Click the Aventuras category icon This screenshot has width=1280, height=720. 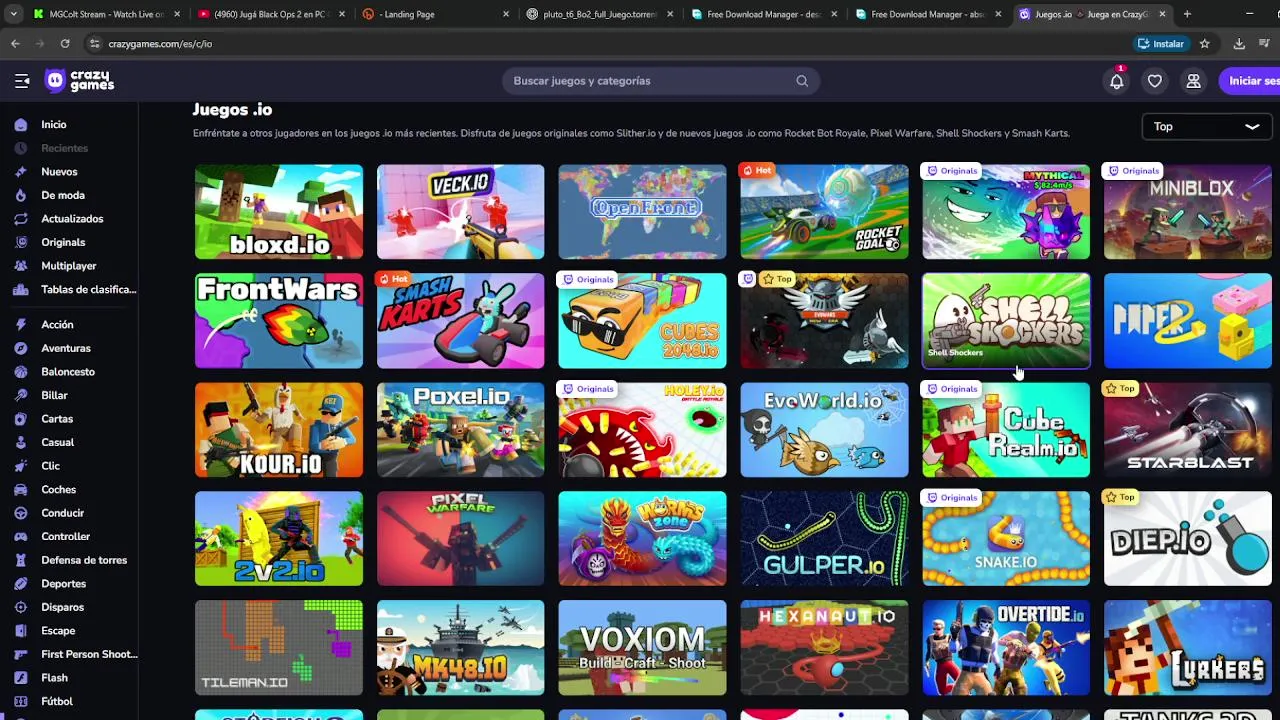(x=20, y=348)
